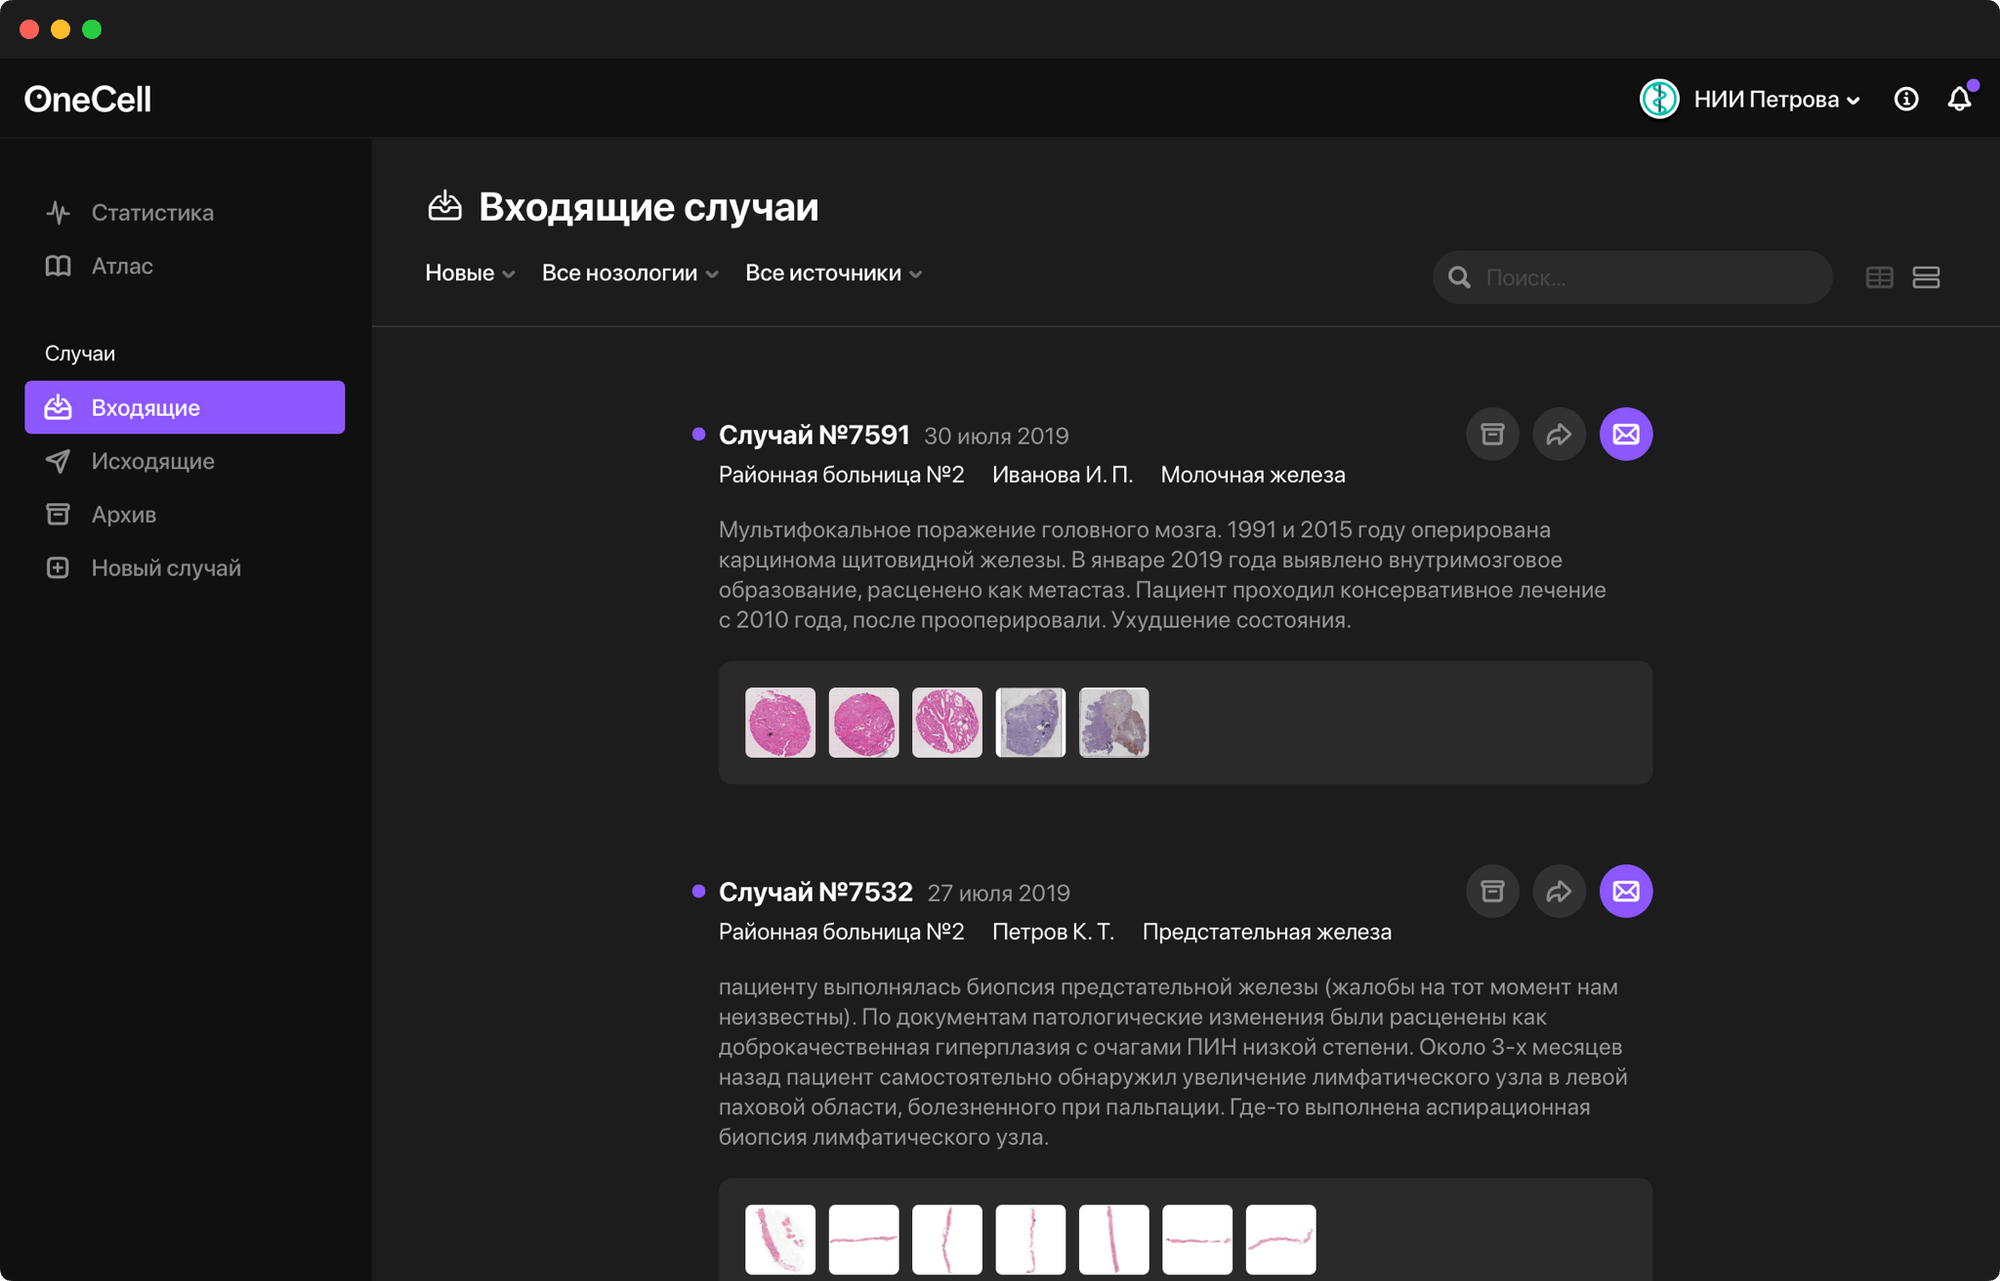This screenshot has height=1281, width=2000.
Task: Open the Архив section in sidebar
Action: coord(123,514)
